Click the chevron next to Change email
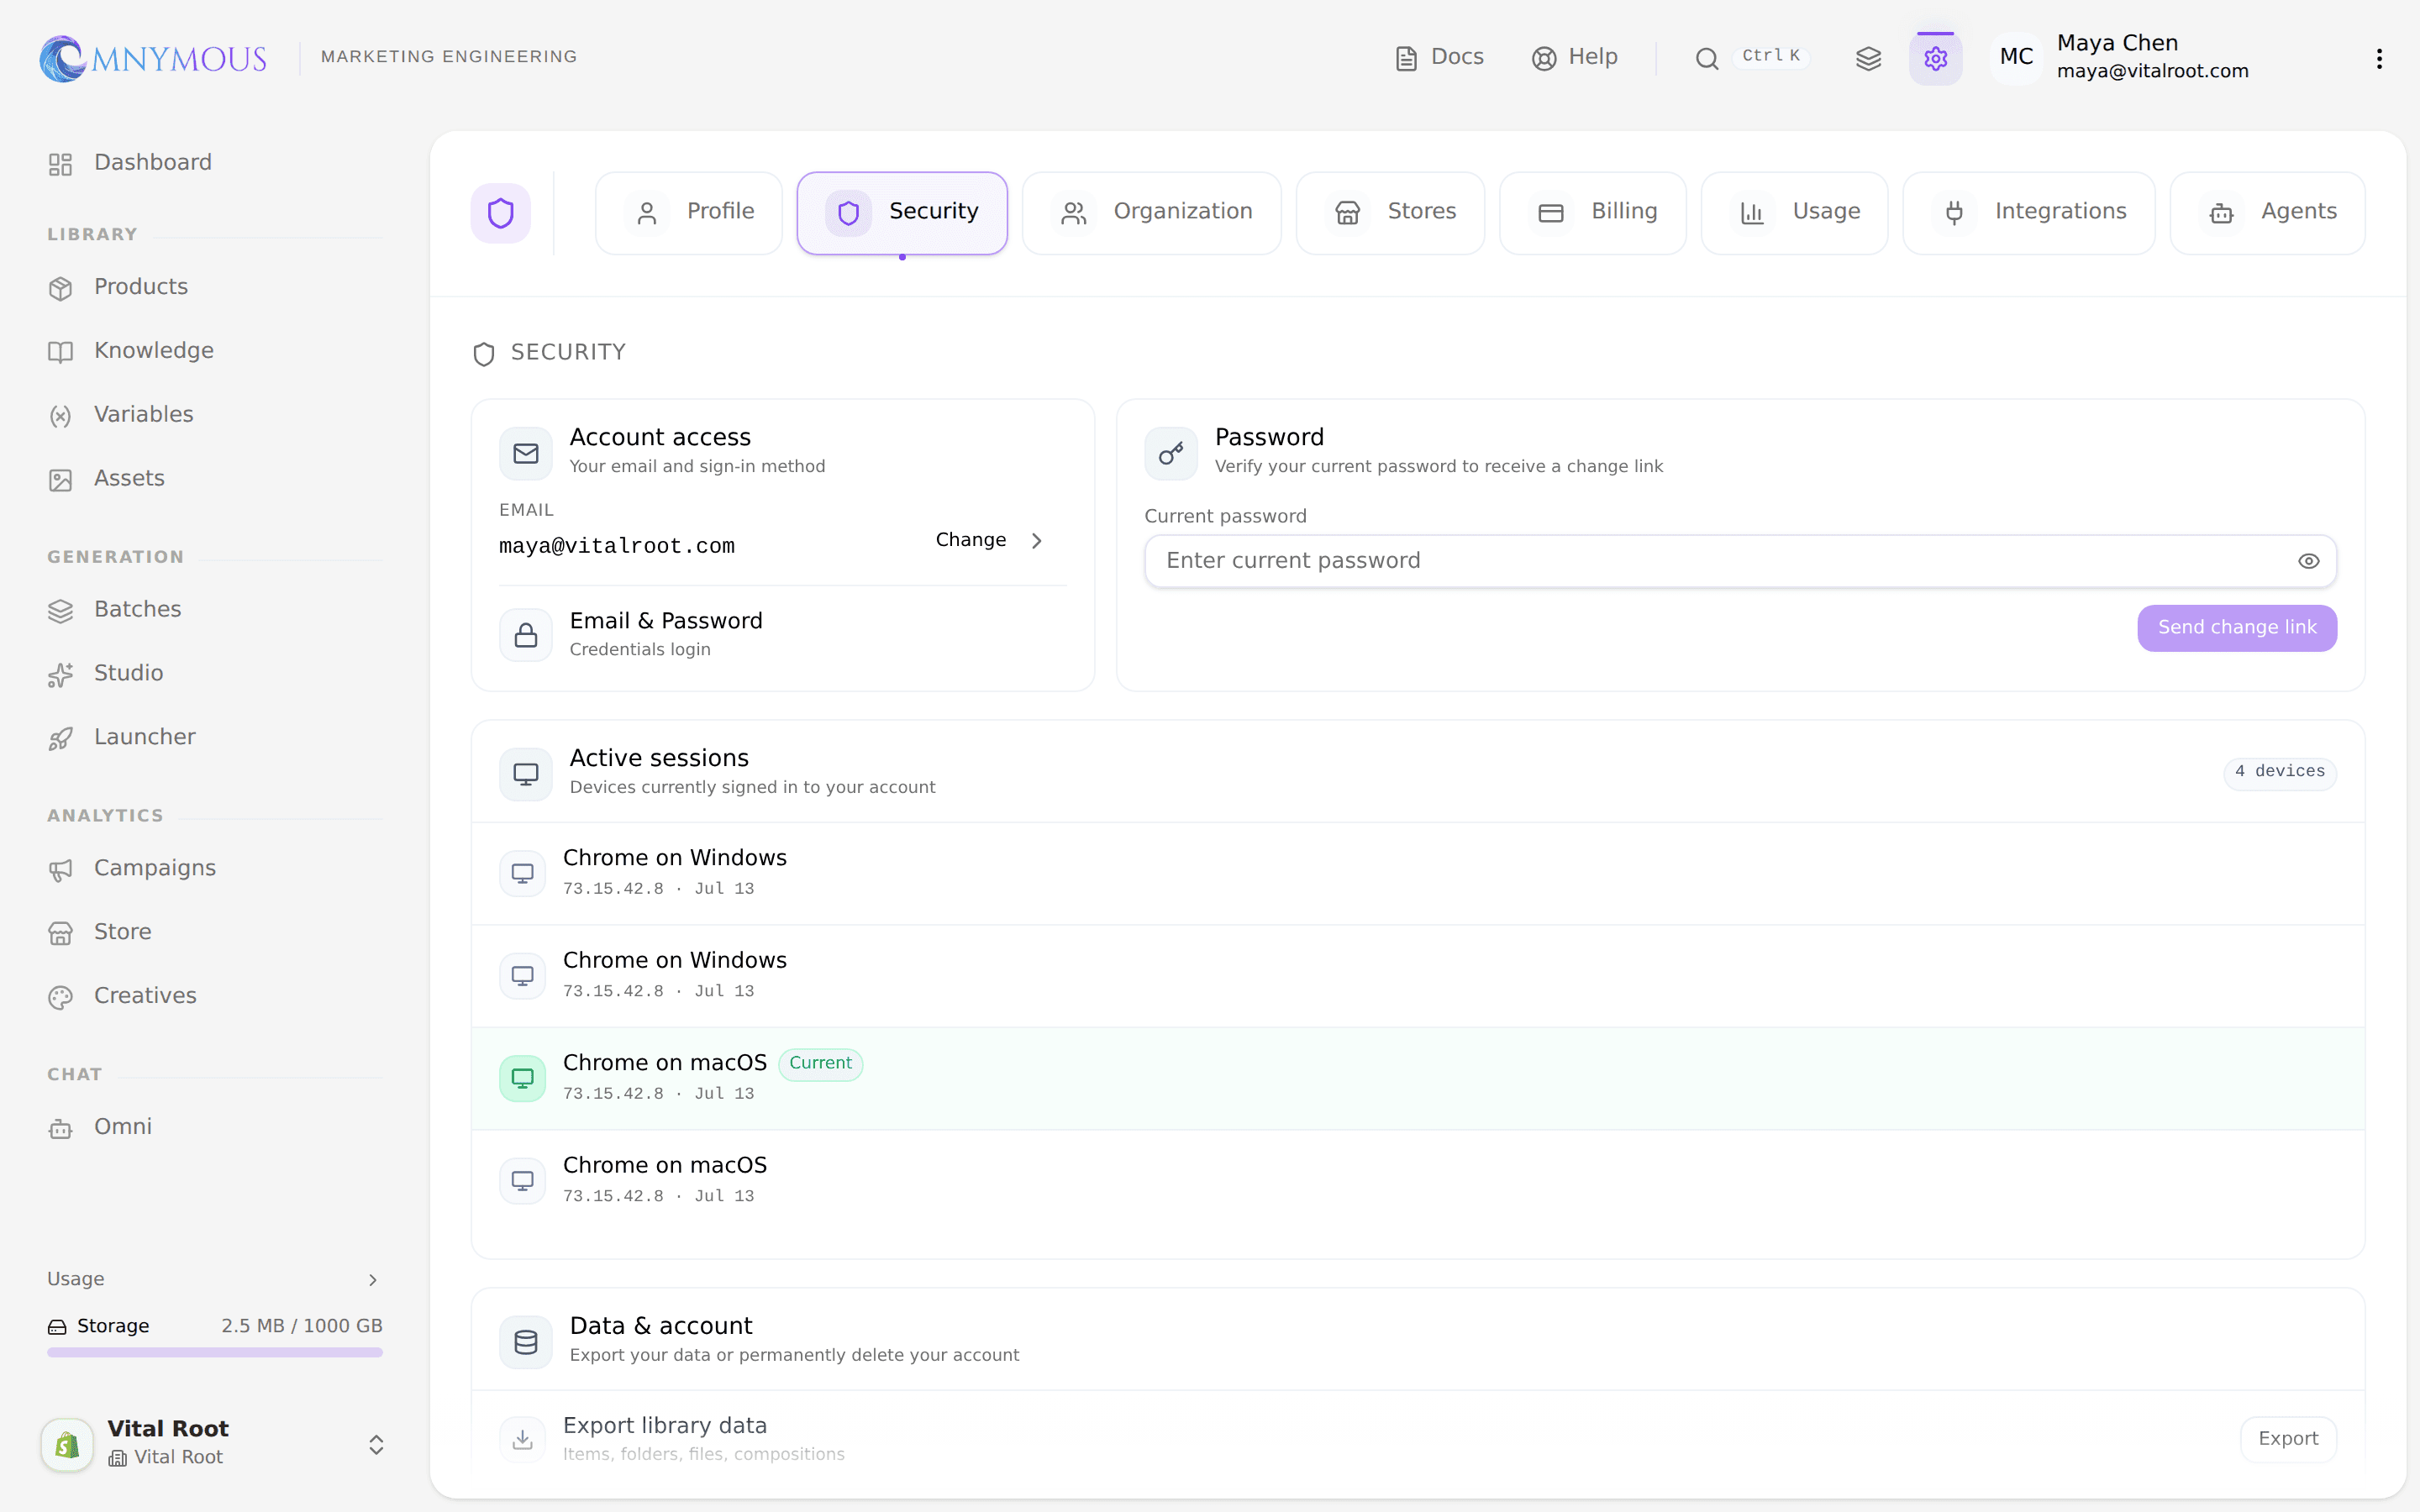 (x=1037, y=541)
